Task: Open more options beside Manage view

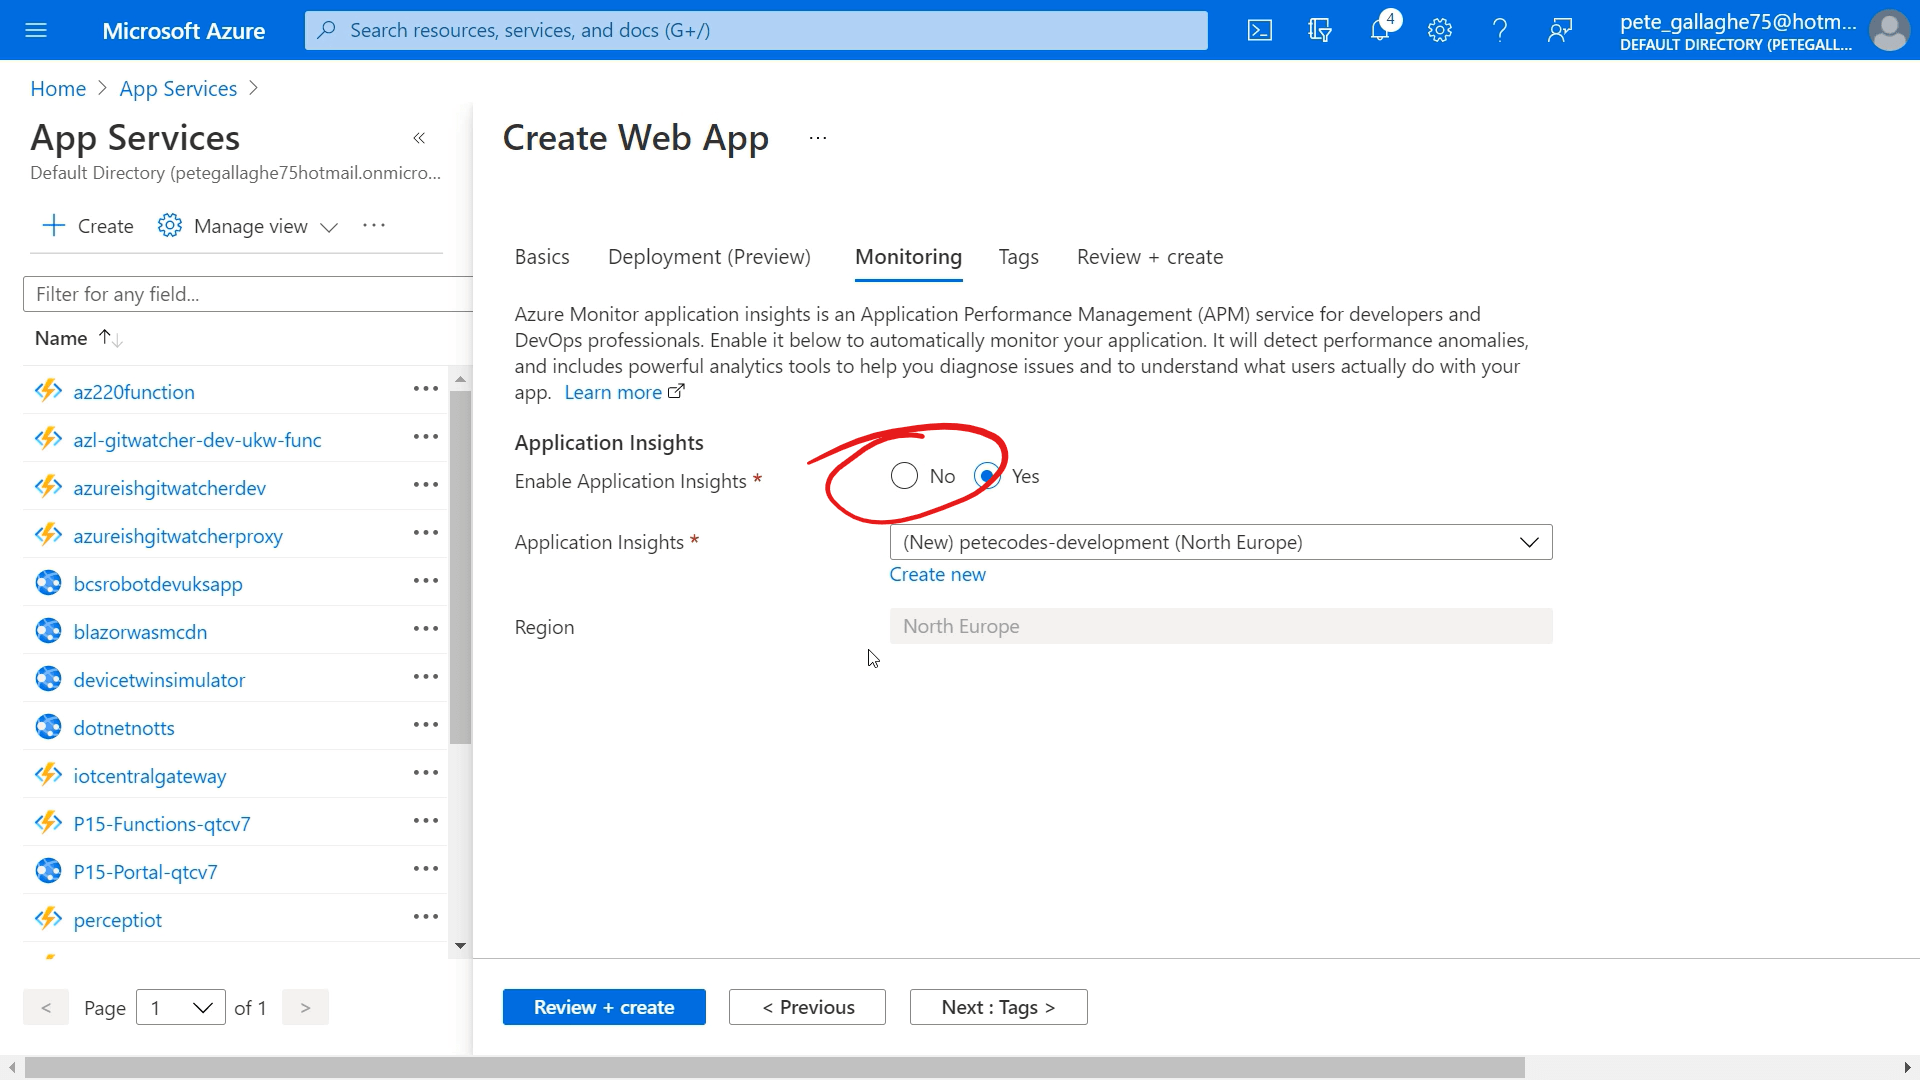Action: tap(374, 226)
